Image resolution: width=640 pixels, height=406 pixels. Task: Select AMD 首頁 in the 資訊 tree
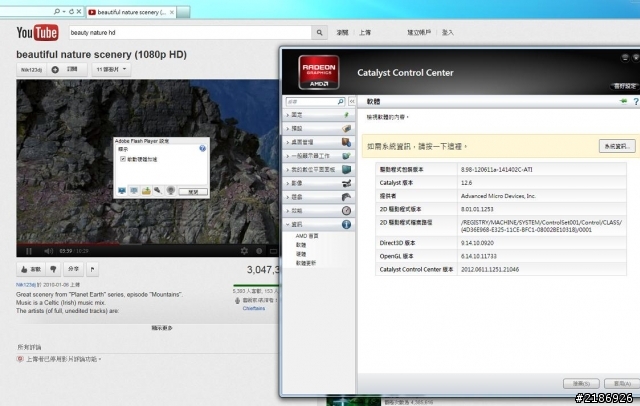click(307, 236)
